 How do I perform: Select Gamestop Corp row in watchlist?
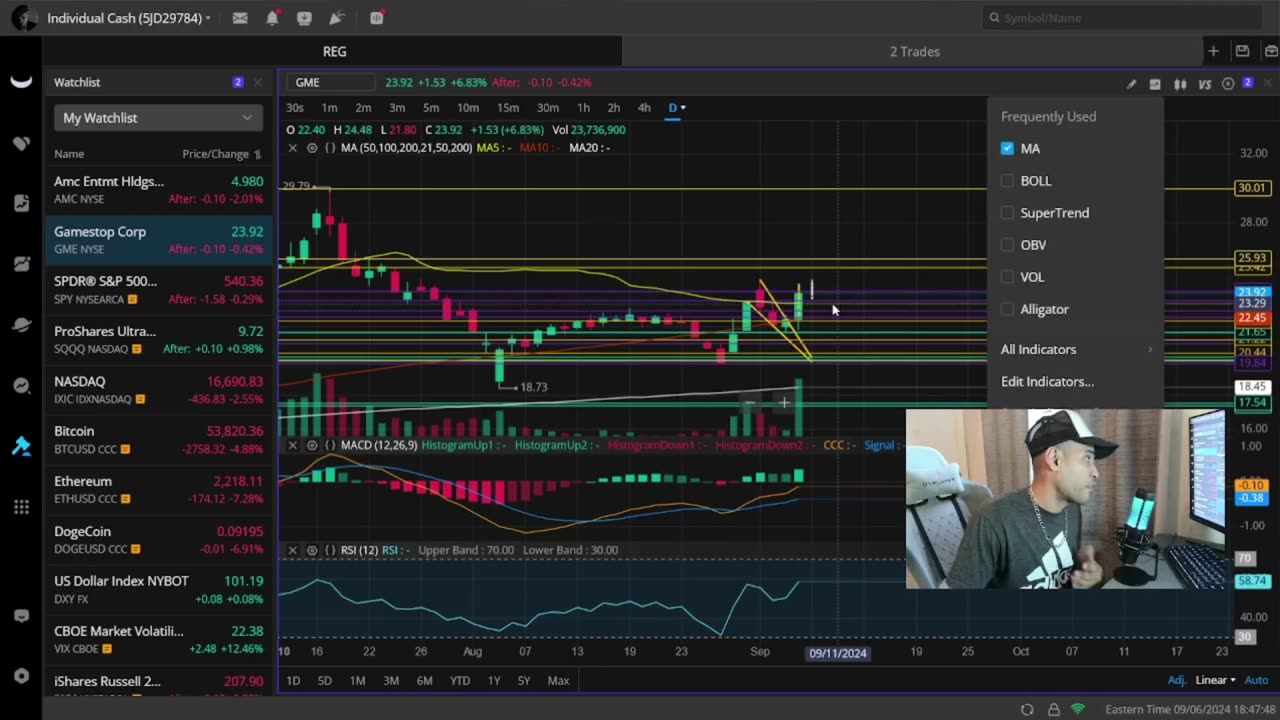click(x=158, y=240)
